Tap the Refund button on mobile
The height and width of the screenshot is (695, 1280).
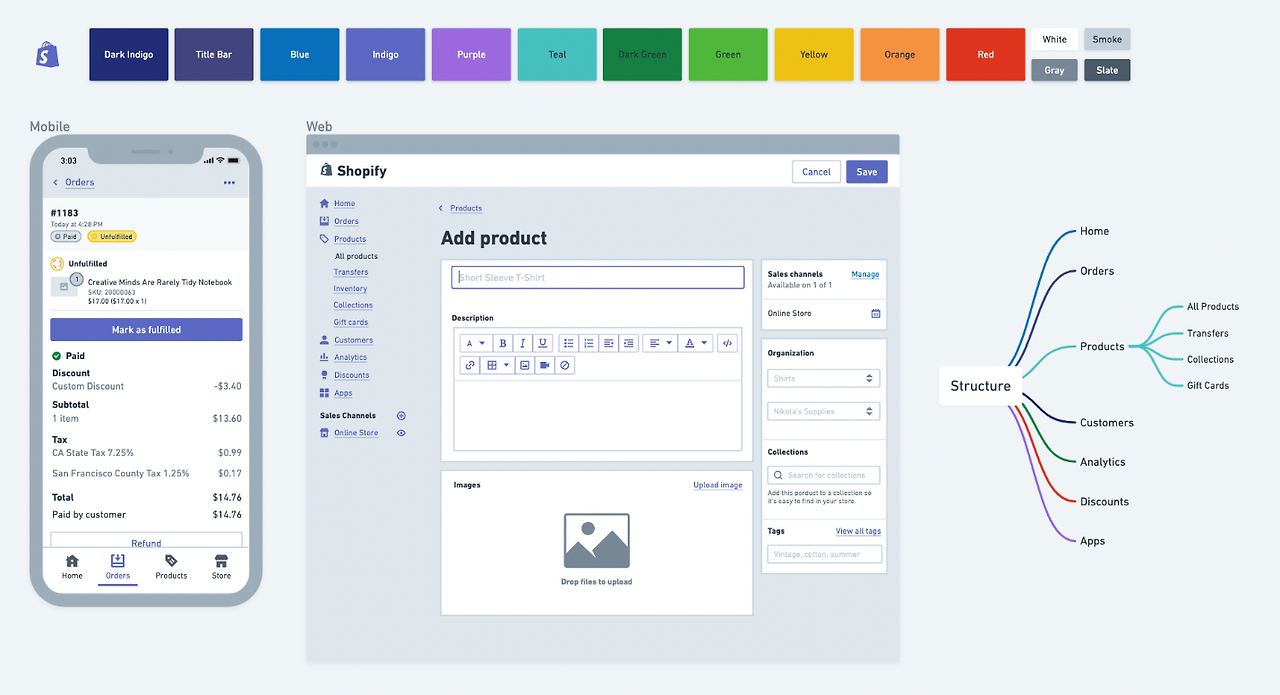click(146, 541)
